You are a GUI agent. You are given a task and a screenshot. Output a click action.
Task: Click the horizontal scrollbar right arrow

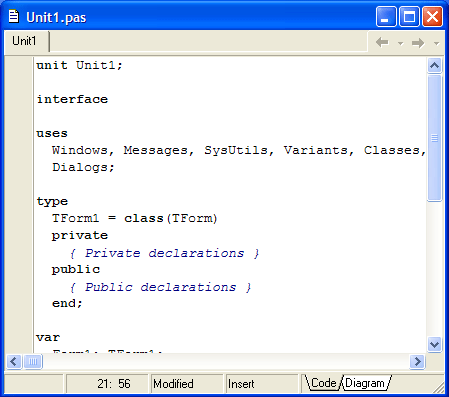[x=417, y=361]
